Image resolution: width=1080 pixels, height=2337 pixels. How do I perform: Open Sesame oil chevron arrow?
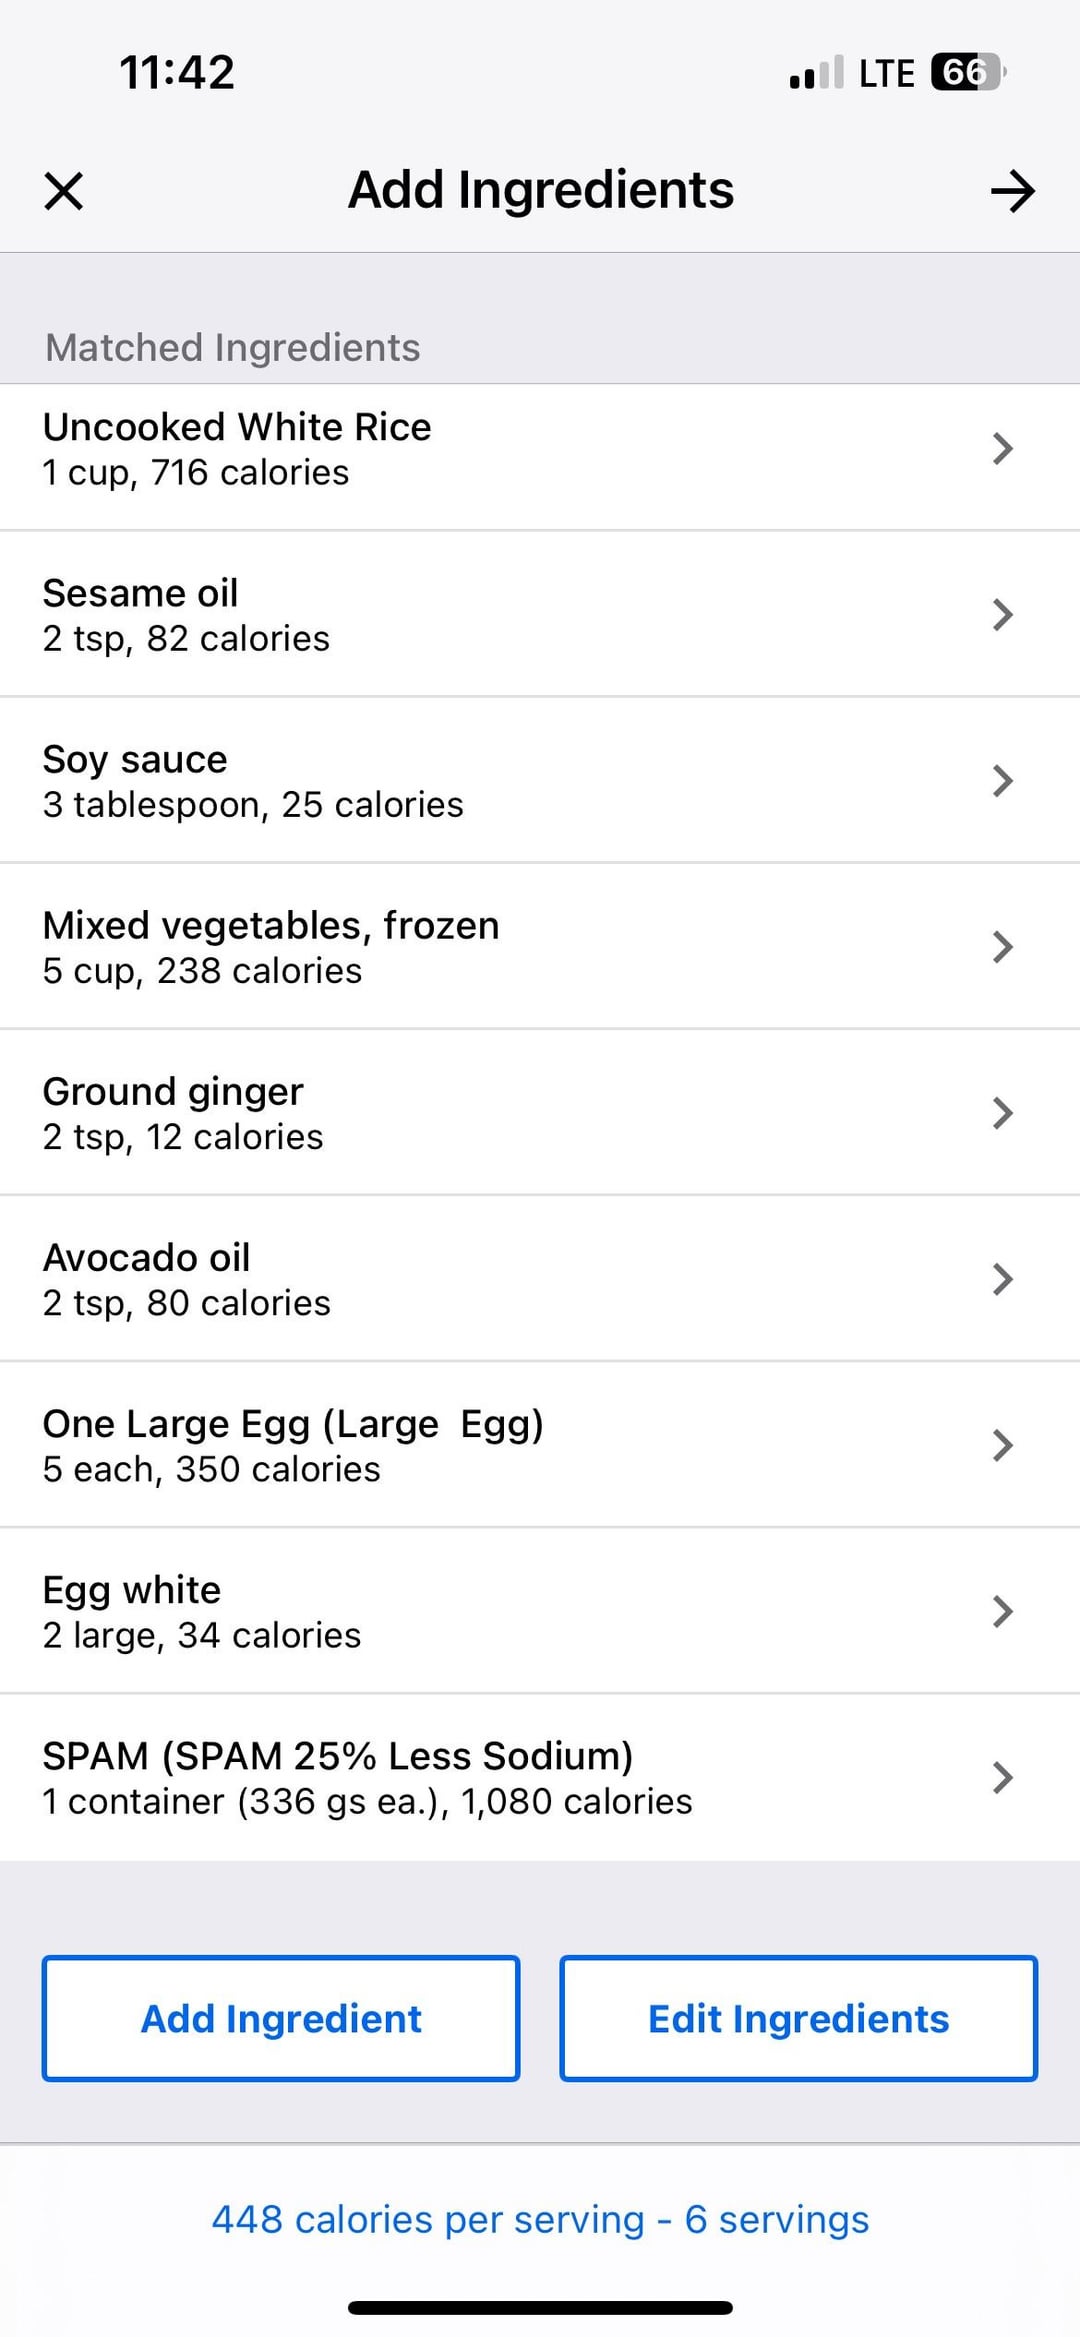coord(1002,614)
